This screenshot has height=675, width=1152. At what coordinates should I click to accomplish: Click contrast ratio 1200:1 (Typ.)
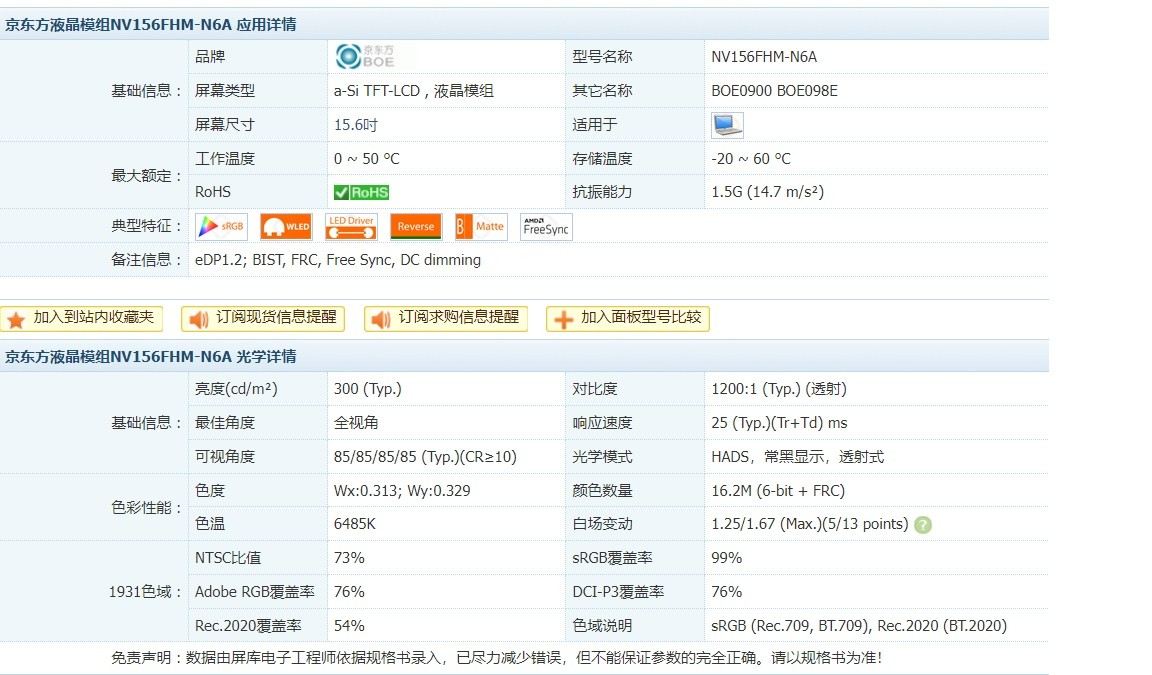pyautogui.click(x=779, y=389)
